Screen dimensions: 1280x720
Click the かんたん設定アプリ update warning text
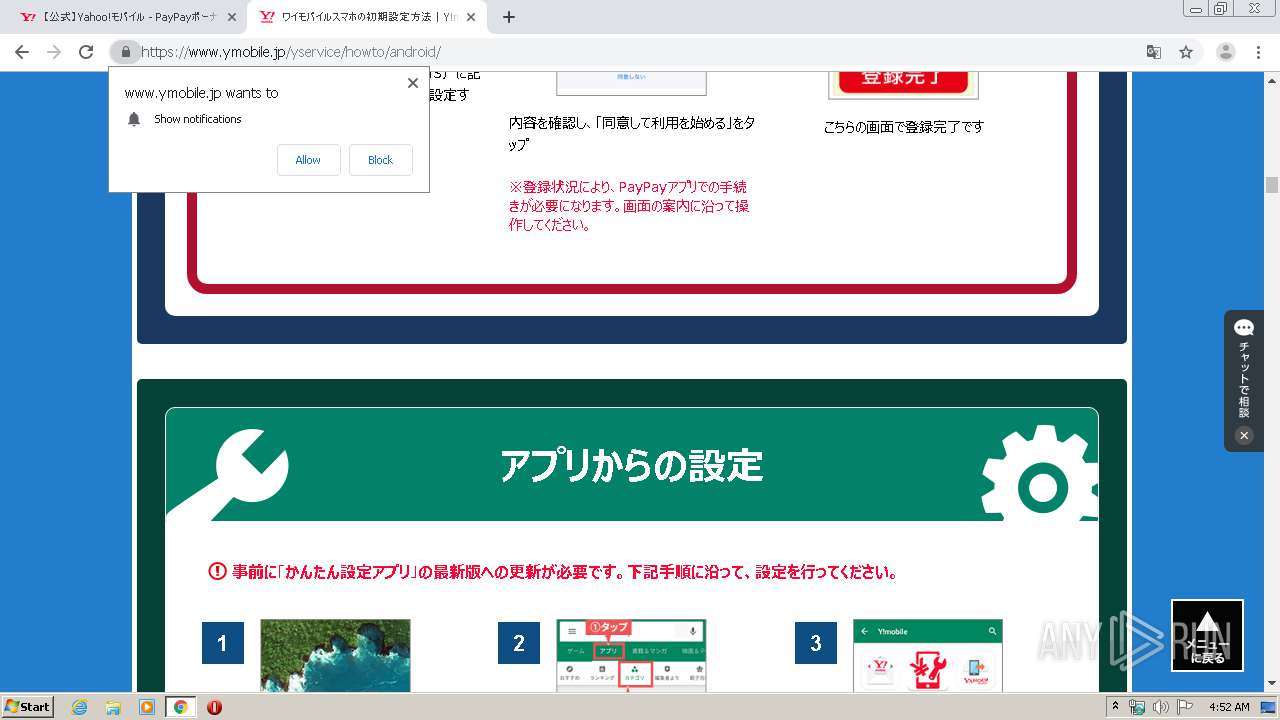(x=564, y=573)
